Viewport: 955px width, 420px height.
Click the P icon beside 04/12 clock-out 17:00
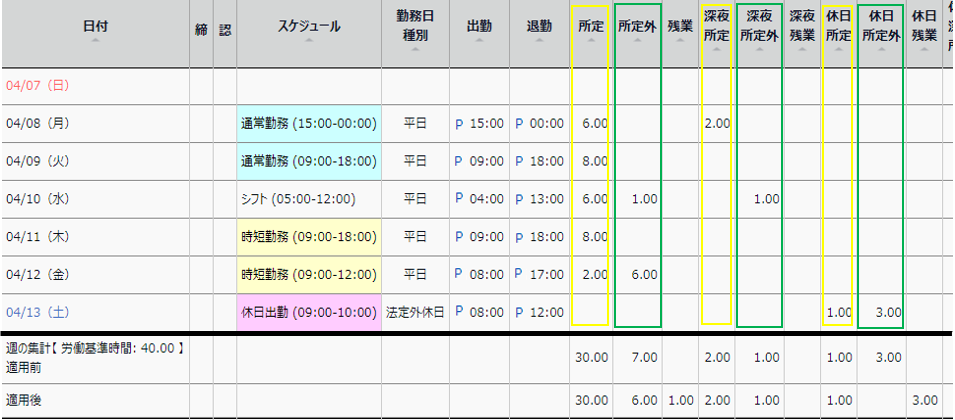pyautogui.click(x=519, y=275)
